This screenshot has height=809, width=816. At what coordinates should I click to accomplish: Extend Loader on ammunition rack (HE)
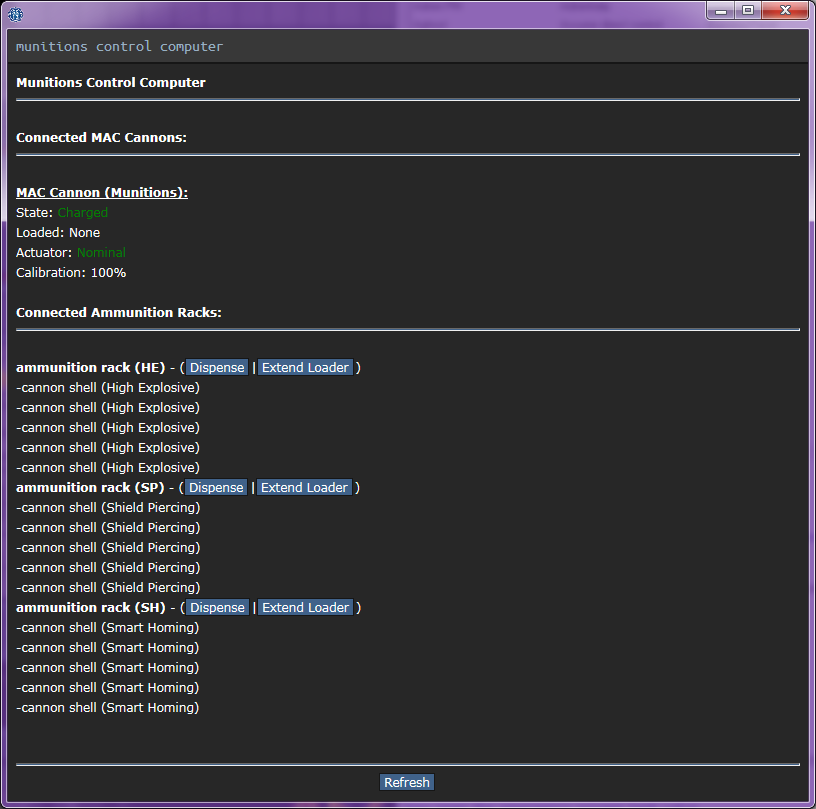[305, 368]
